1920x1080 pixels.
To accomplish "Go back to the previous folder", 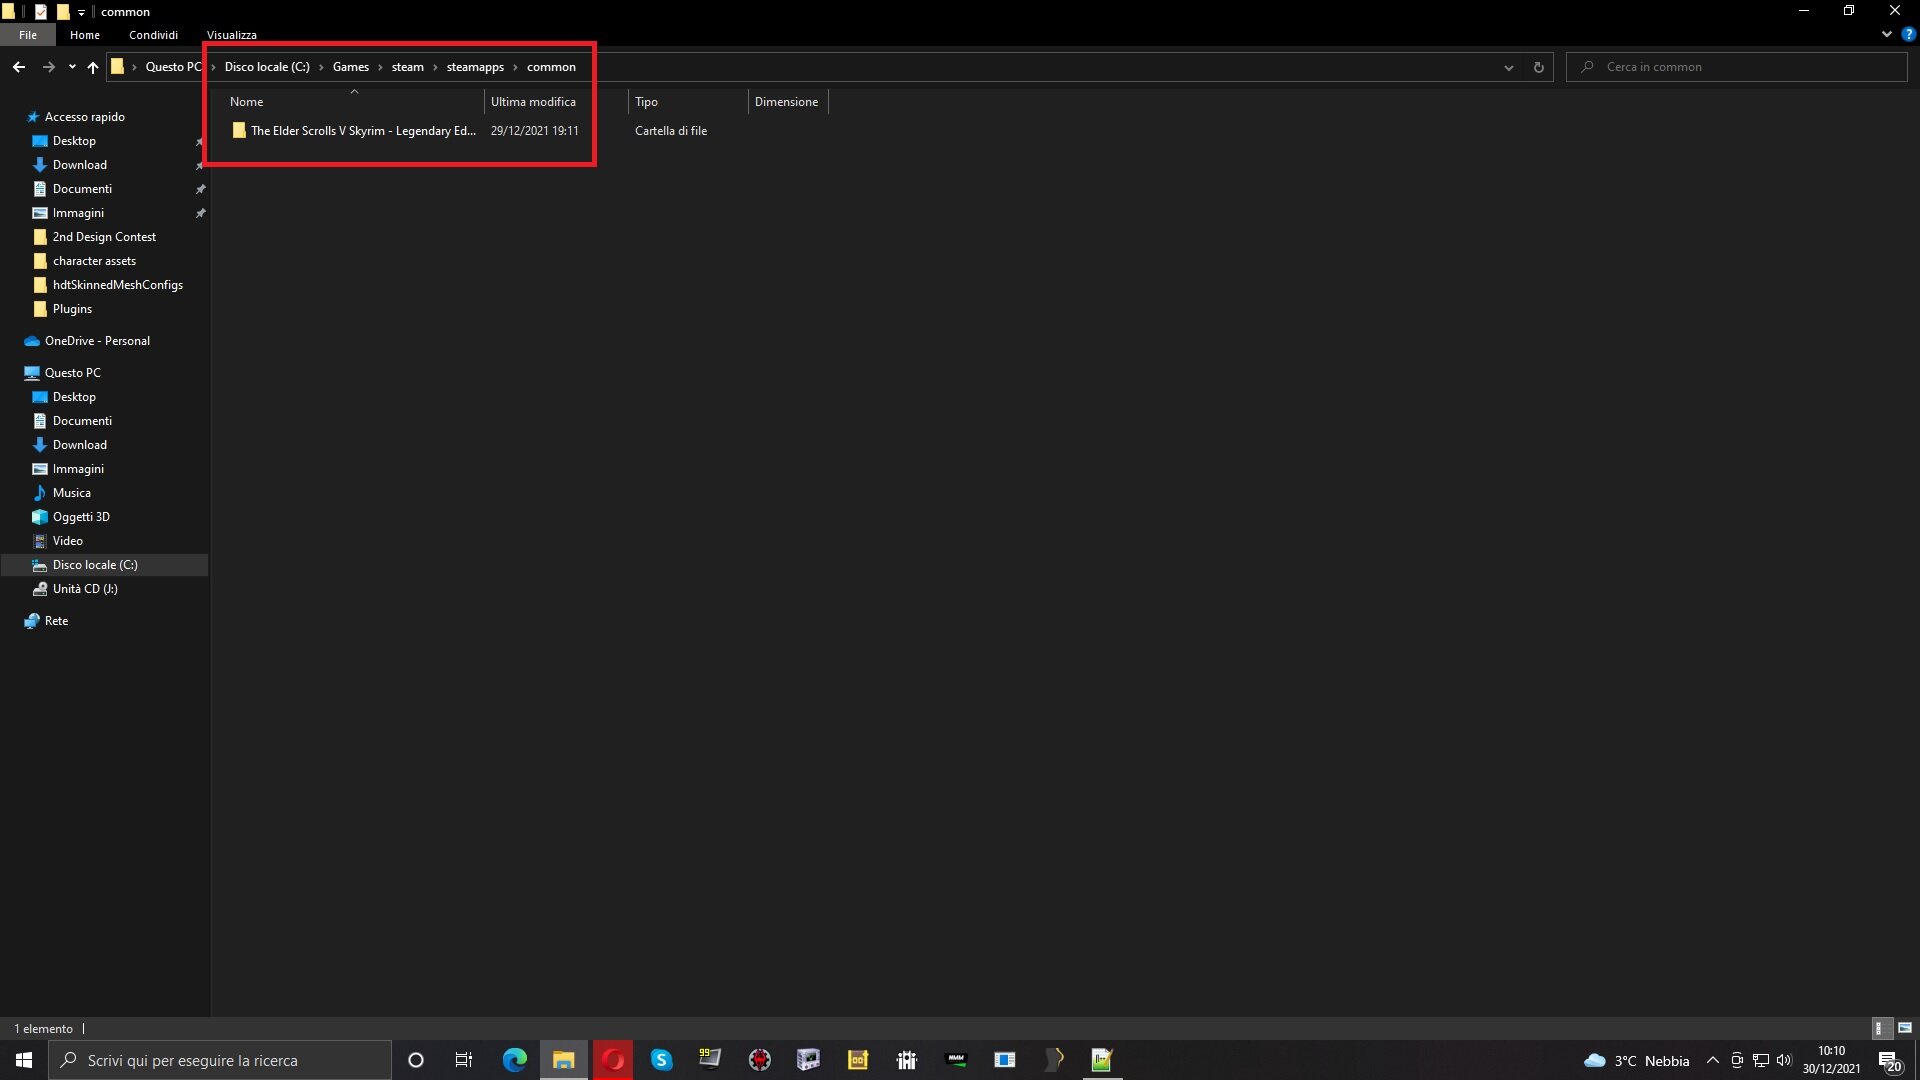I will (x=19, y=67).
